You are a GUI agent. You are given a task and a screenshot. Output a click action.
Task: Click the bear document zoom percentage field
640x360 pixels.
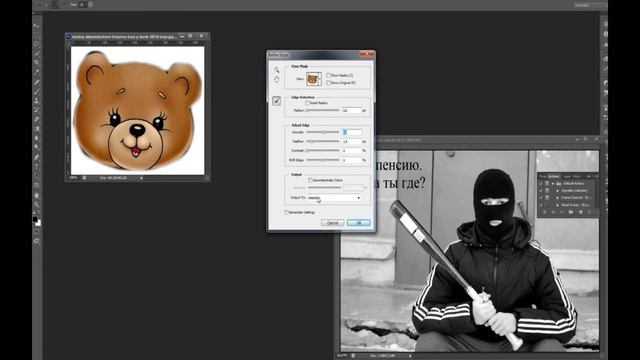[74, 178]
